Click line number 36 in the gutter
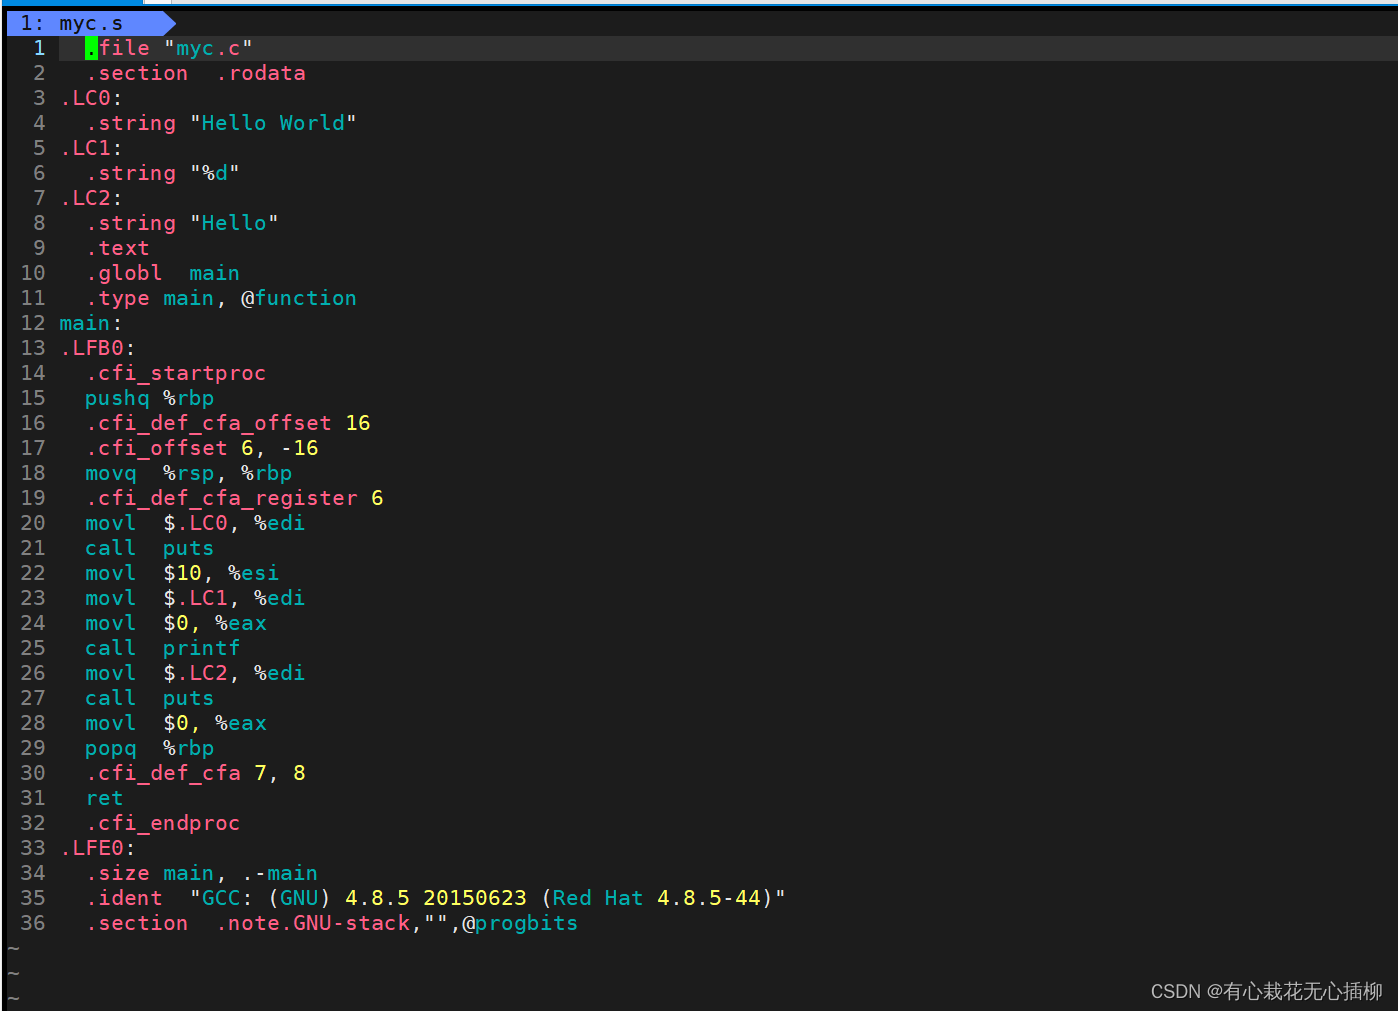 tap(33, 923)
